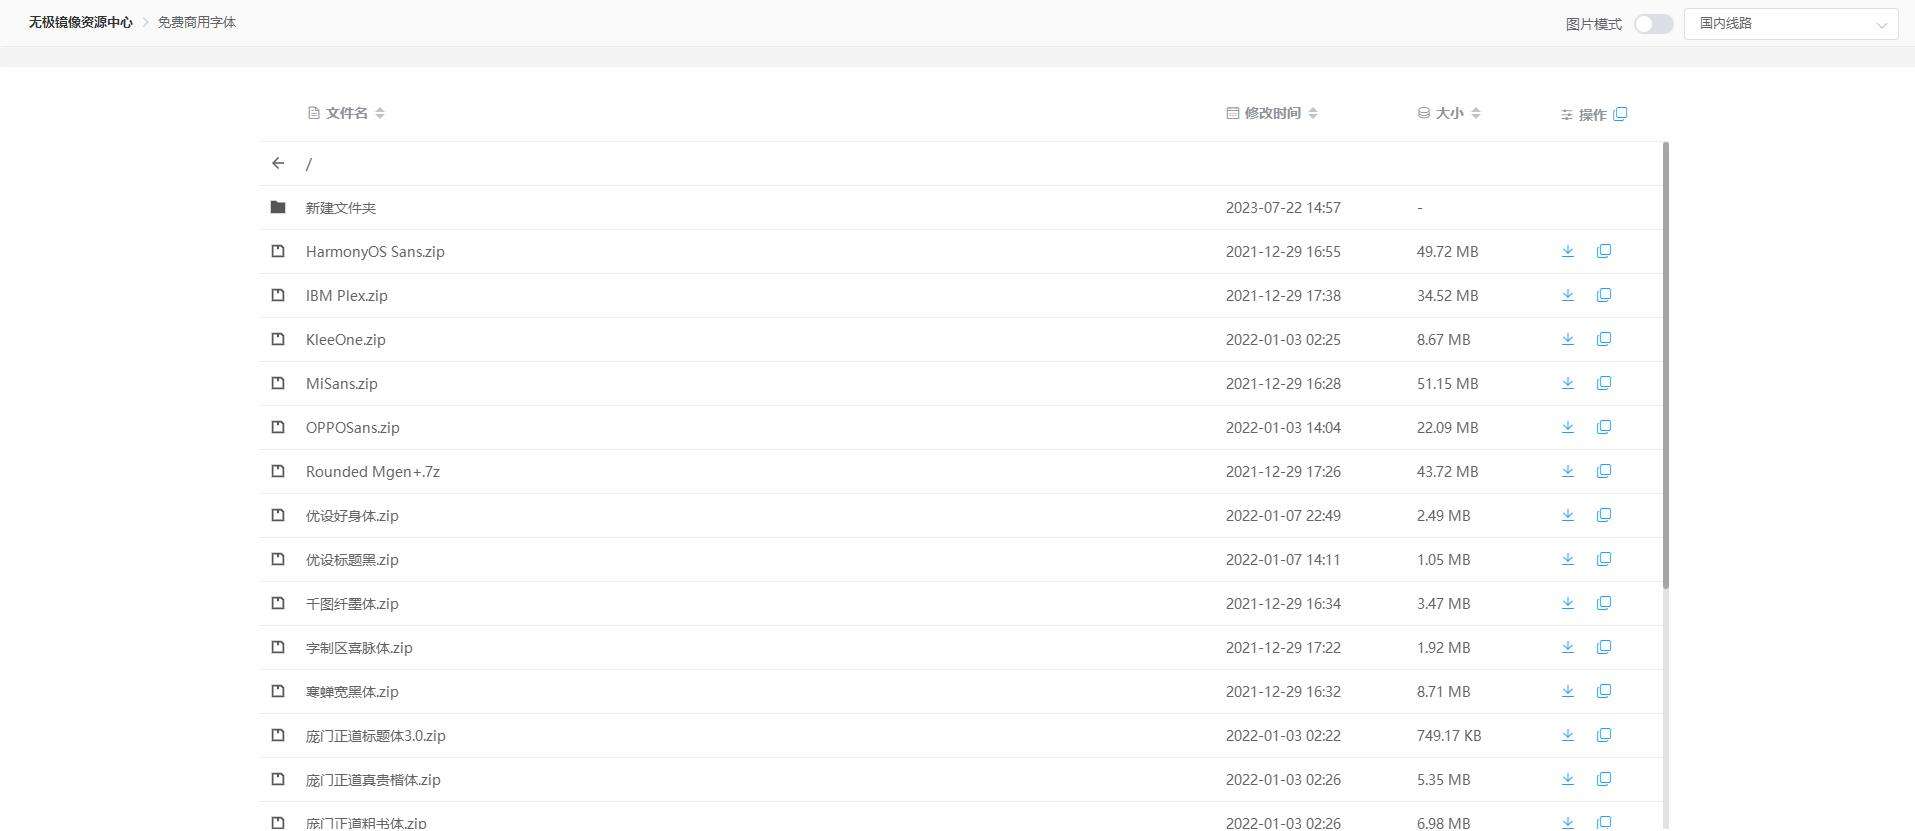Screen dimensions: 1915x831
Task: Open MiSans.zip file name
Action: tap(342, 384)
